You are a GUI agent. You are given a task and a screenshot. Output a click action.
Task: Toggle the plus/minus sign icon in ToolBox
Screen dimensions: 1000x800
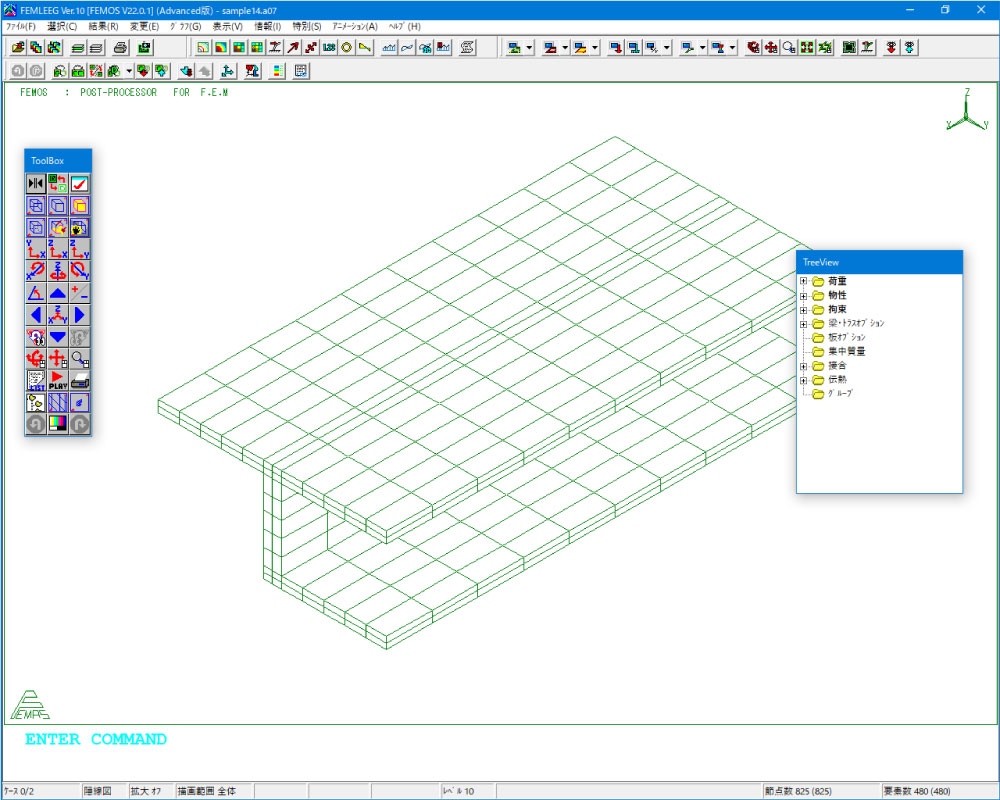[x=80, y=292]
